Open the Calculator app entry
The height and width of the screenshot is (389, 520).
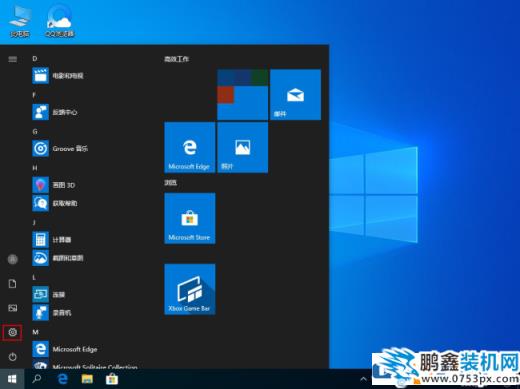[x=52, y=240]
